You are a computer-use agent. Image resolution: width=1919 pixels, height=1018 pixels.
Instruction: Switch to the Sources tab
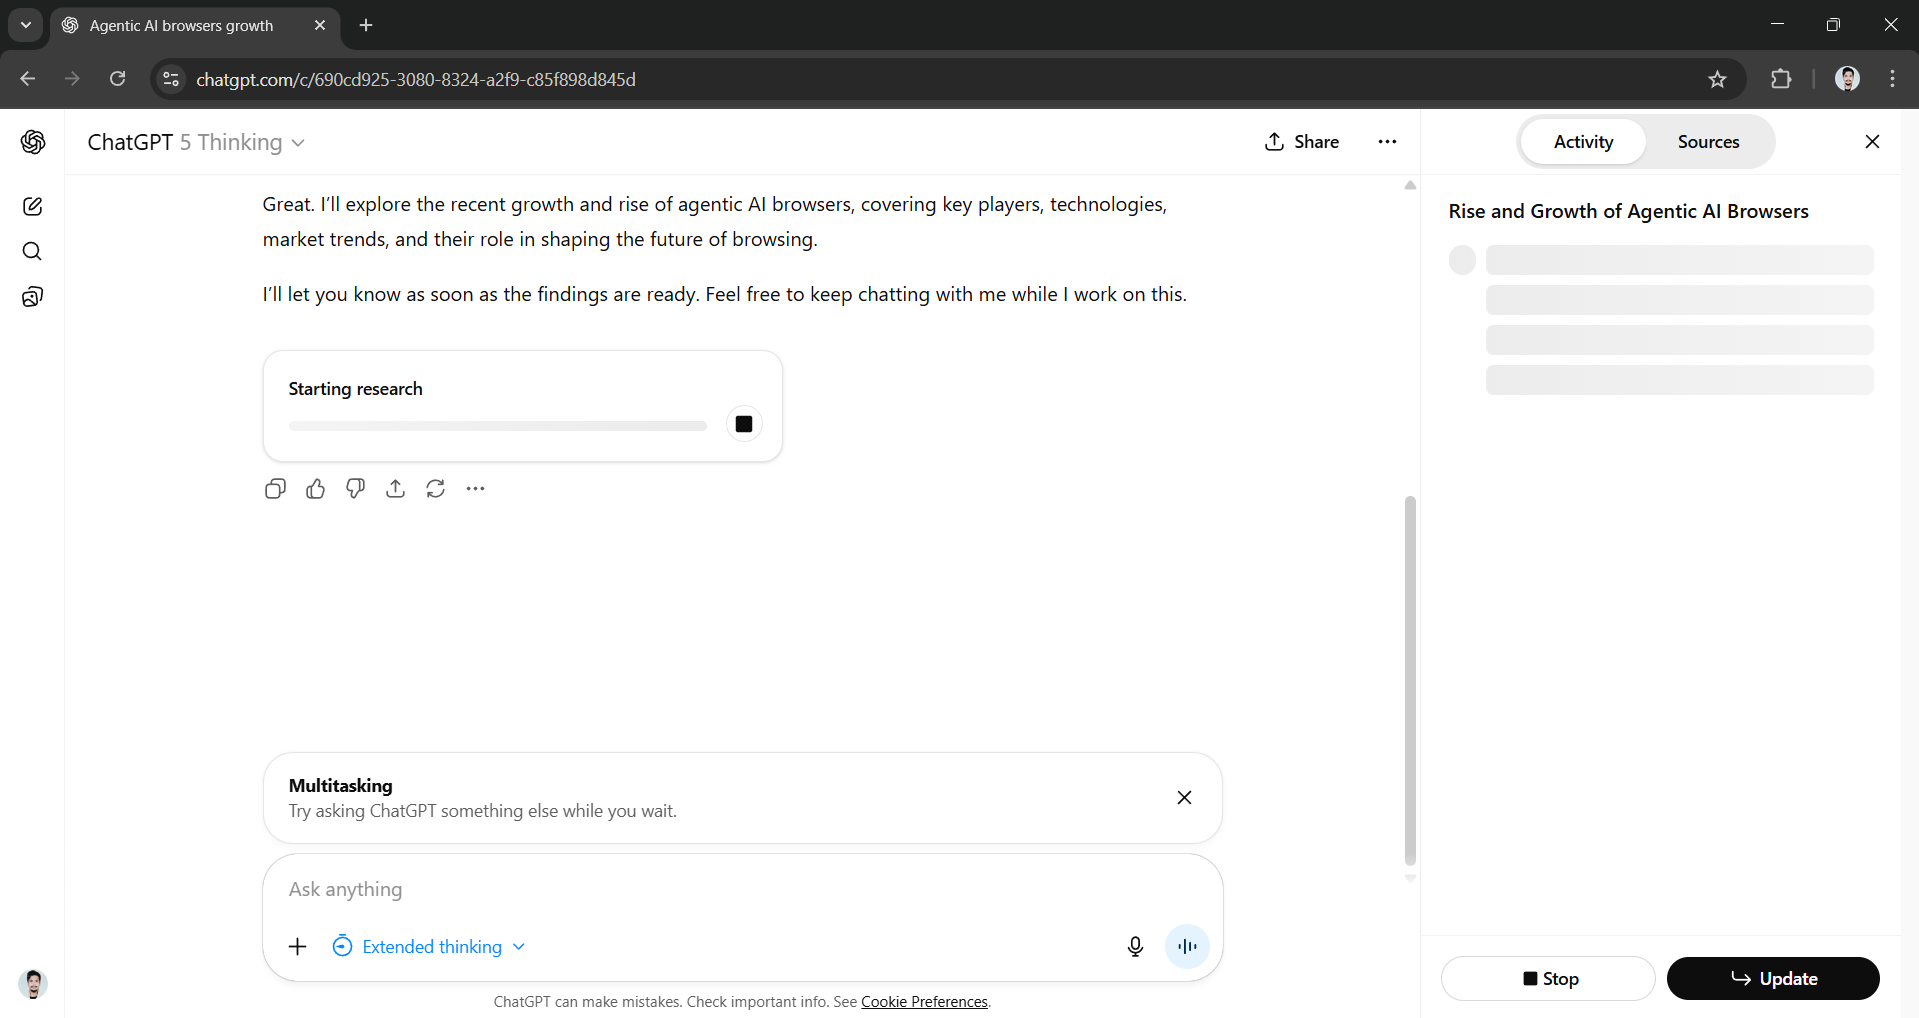1709,141
